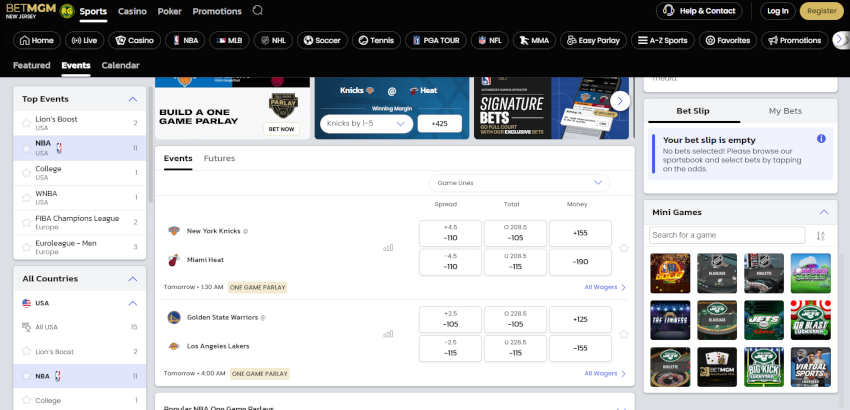Screen dimensions: 850x410
Task: Advance the sports nav with right arrow
Action: 840,40
